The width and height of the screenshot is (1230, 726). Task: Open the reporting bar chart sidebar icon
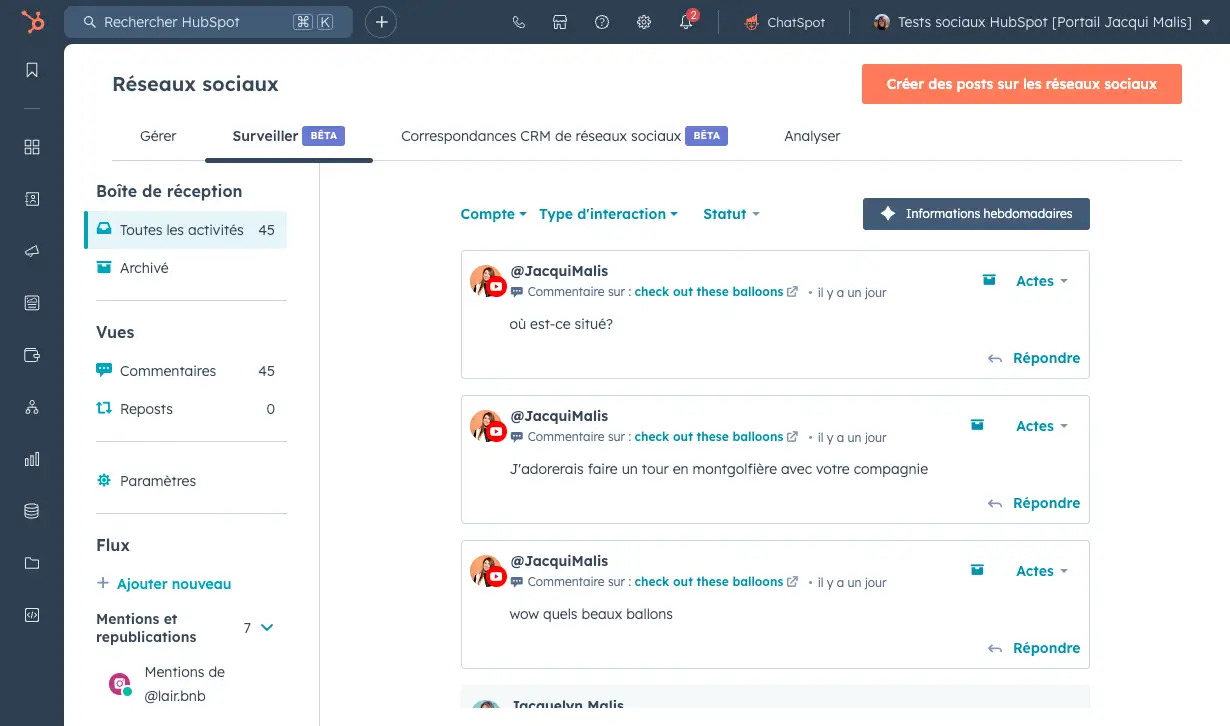click(x=32, y=459)
